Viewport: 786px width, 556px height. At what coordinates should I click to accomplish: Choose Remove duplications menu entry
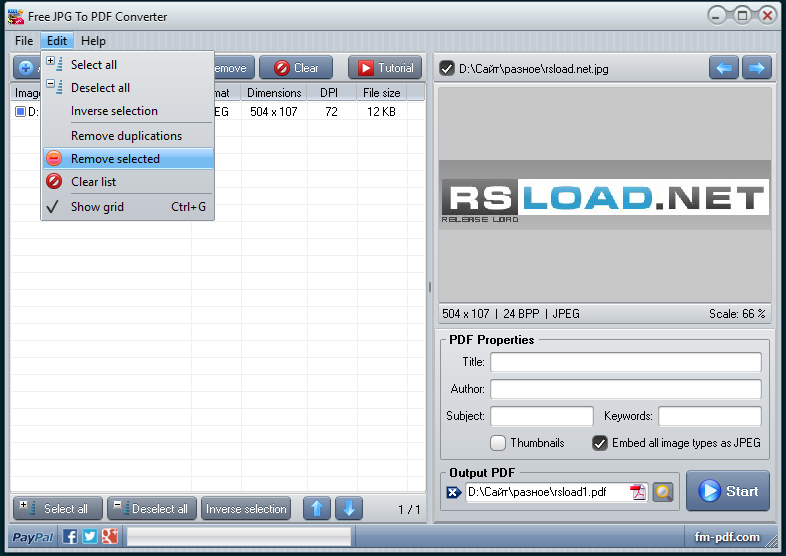point(128,135)
